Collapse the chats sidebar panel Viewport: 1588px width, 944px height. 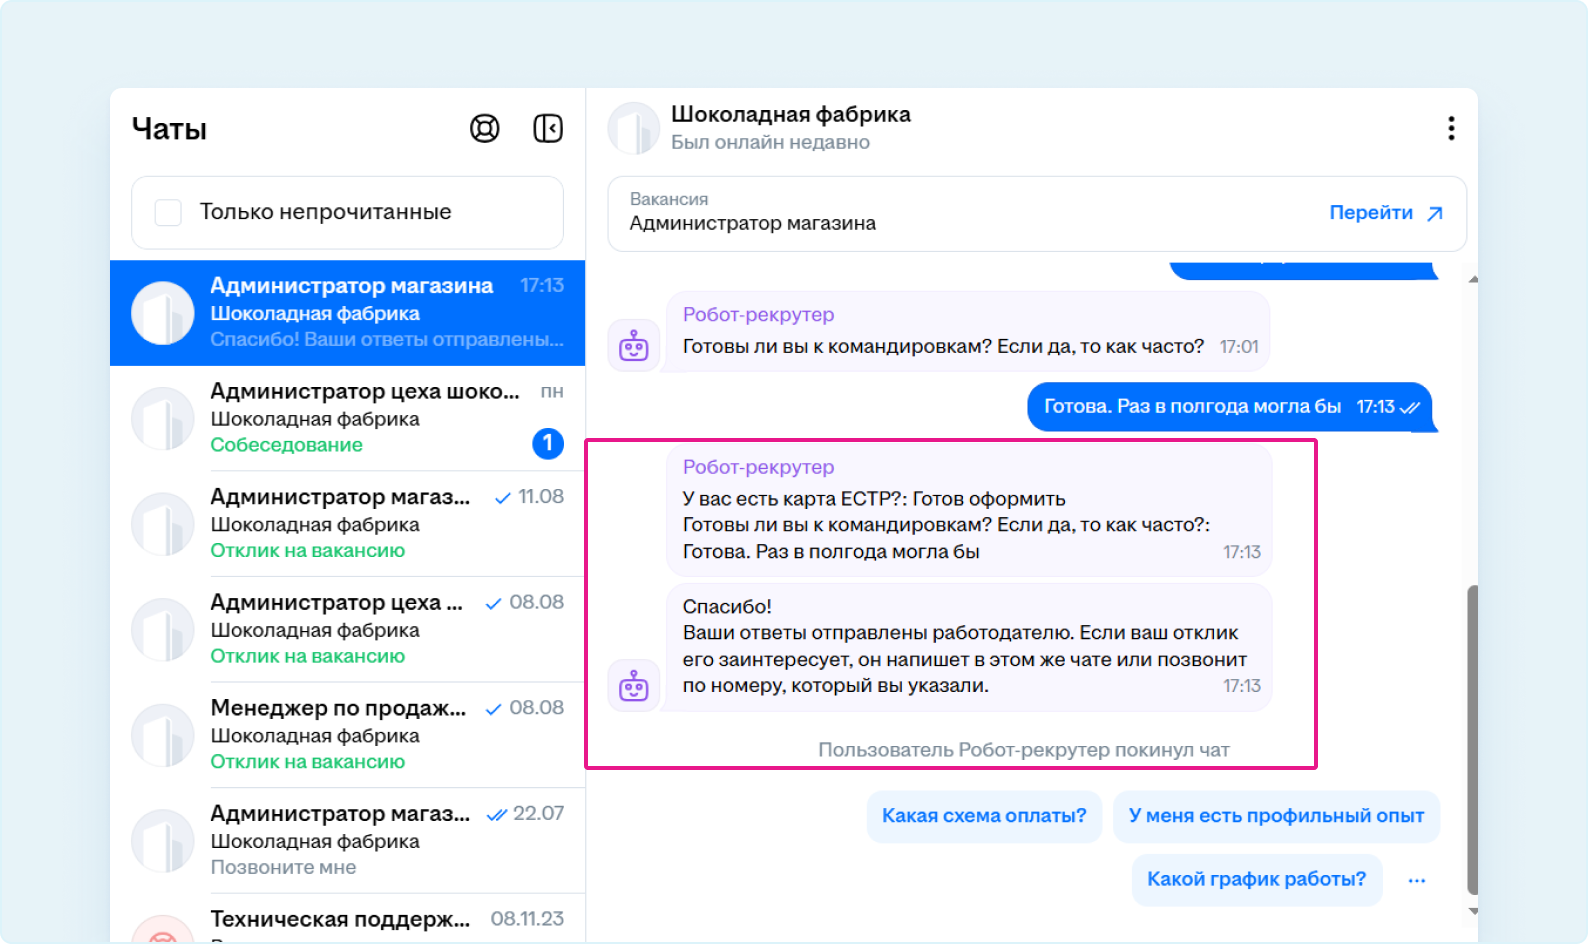[548, 129]
